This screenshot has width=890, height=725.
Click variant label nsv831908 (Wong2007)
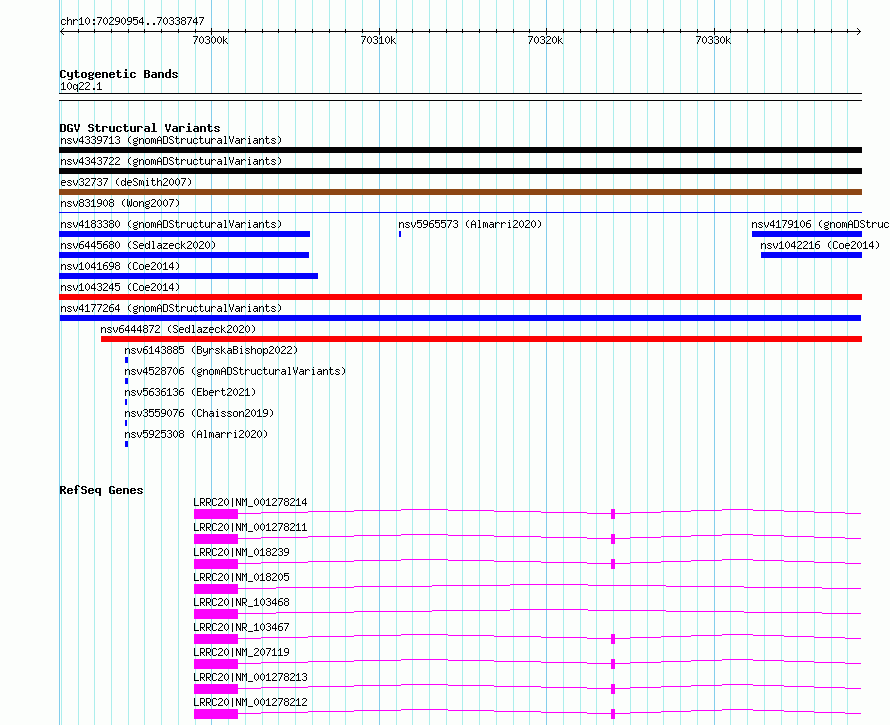click(120, 203)
